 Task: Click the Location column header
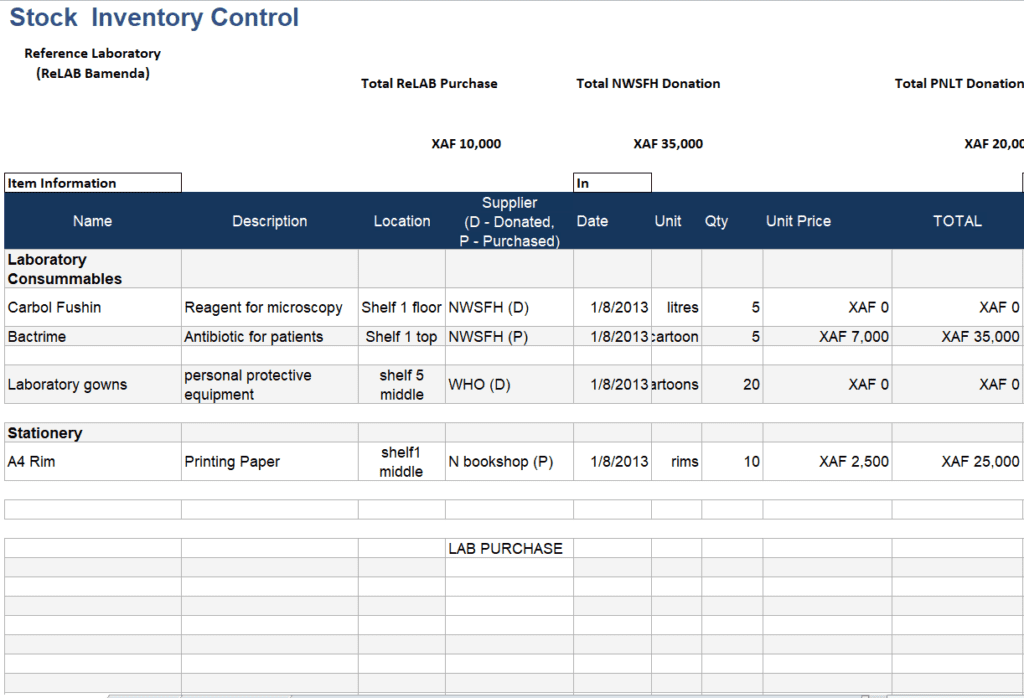click(x=402, y=221)
